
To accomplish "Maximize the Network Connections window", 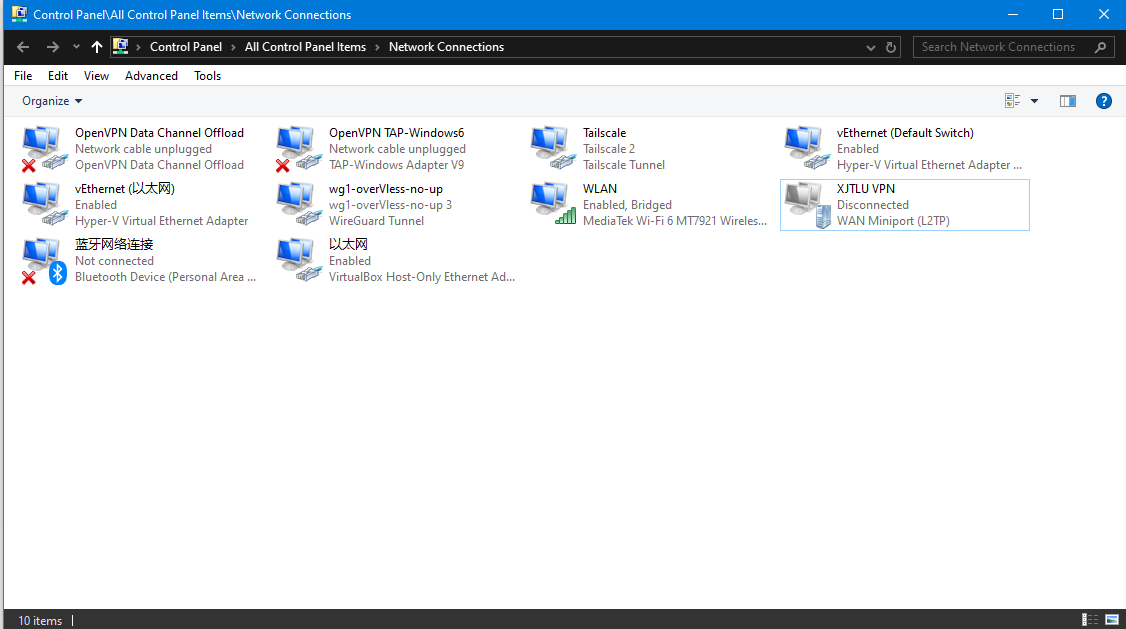I will coord(1058,14).
